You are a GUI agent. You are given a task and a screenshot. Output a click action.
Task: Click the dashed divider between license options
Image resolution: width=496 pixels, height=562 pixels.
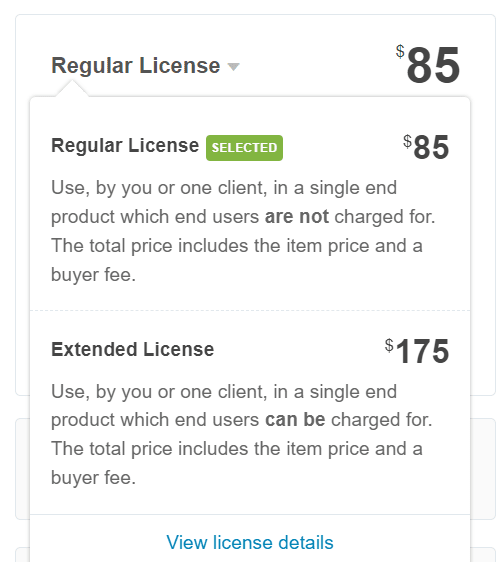point(250,310)
